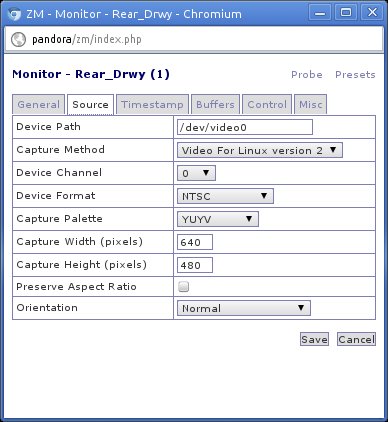Minimize the Chromium window
388x422 pixels.
320,13
